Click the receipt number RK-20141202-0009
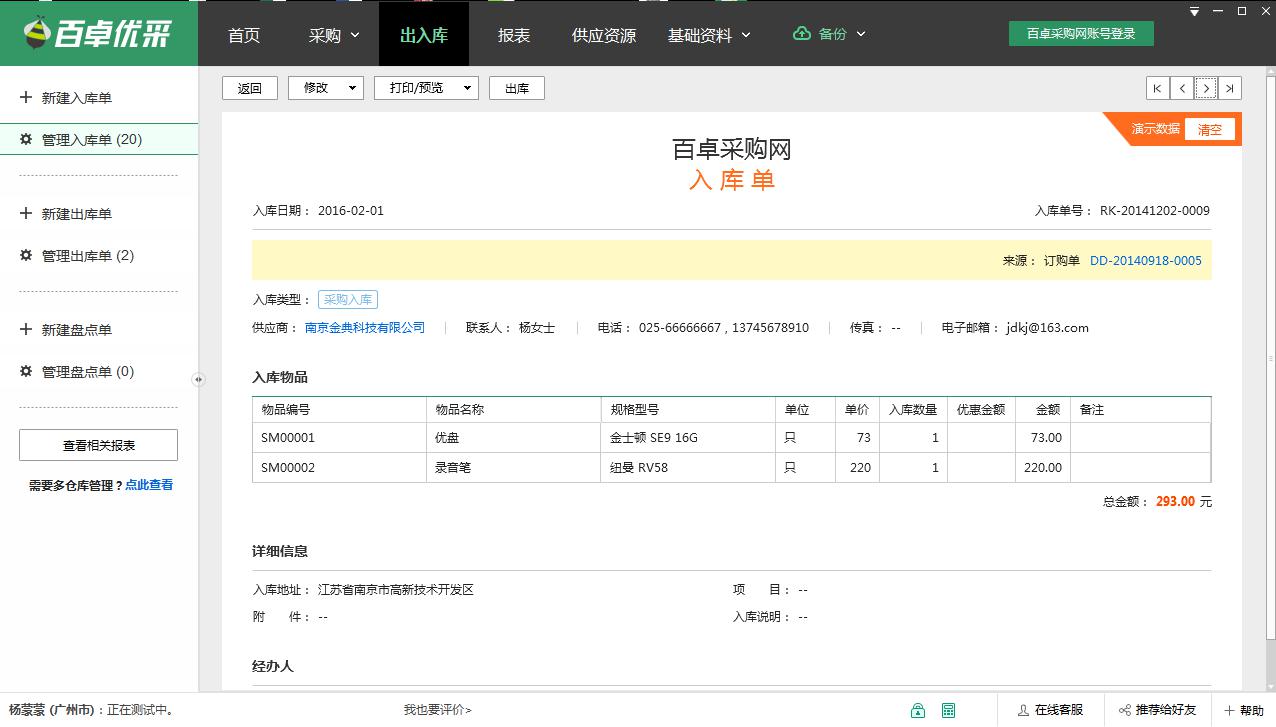The image size is (1276, 727). pyautogui.click(x=1155, y=211)
